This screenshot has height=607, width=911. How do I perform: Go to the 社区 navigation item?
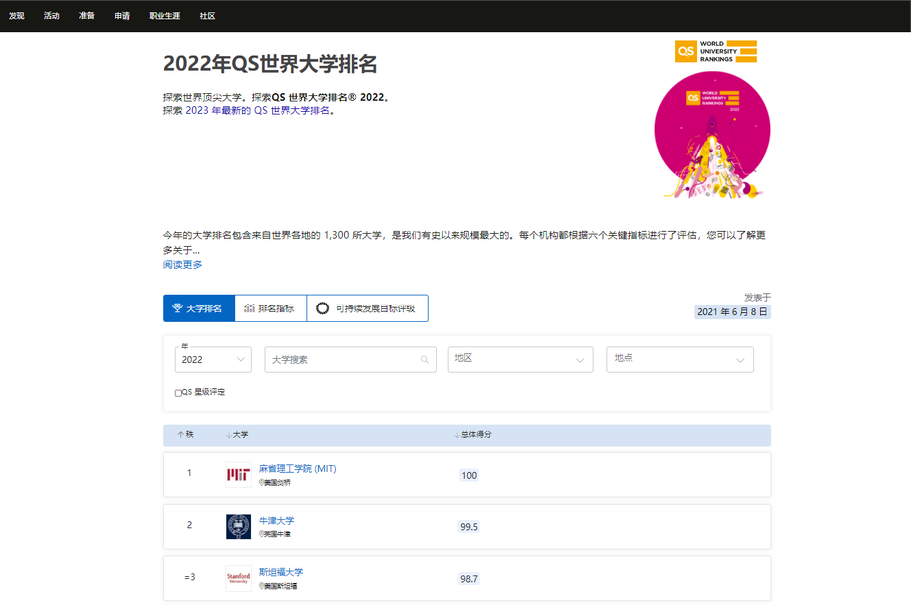point(207,16)
